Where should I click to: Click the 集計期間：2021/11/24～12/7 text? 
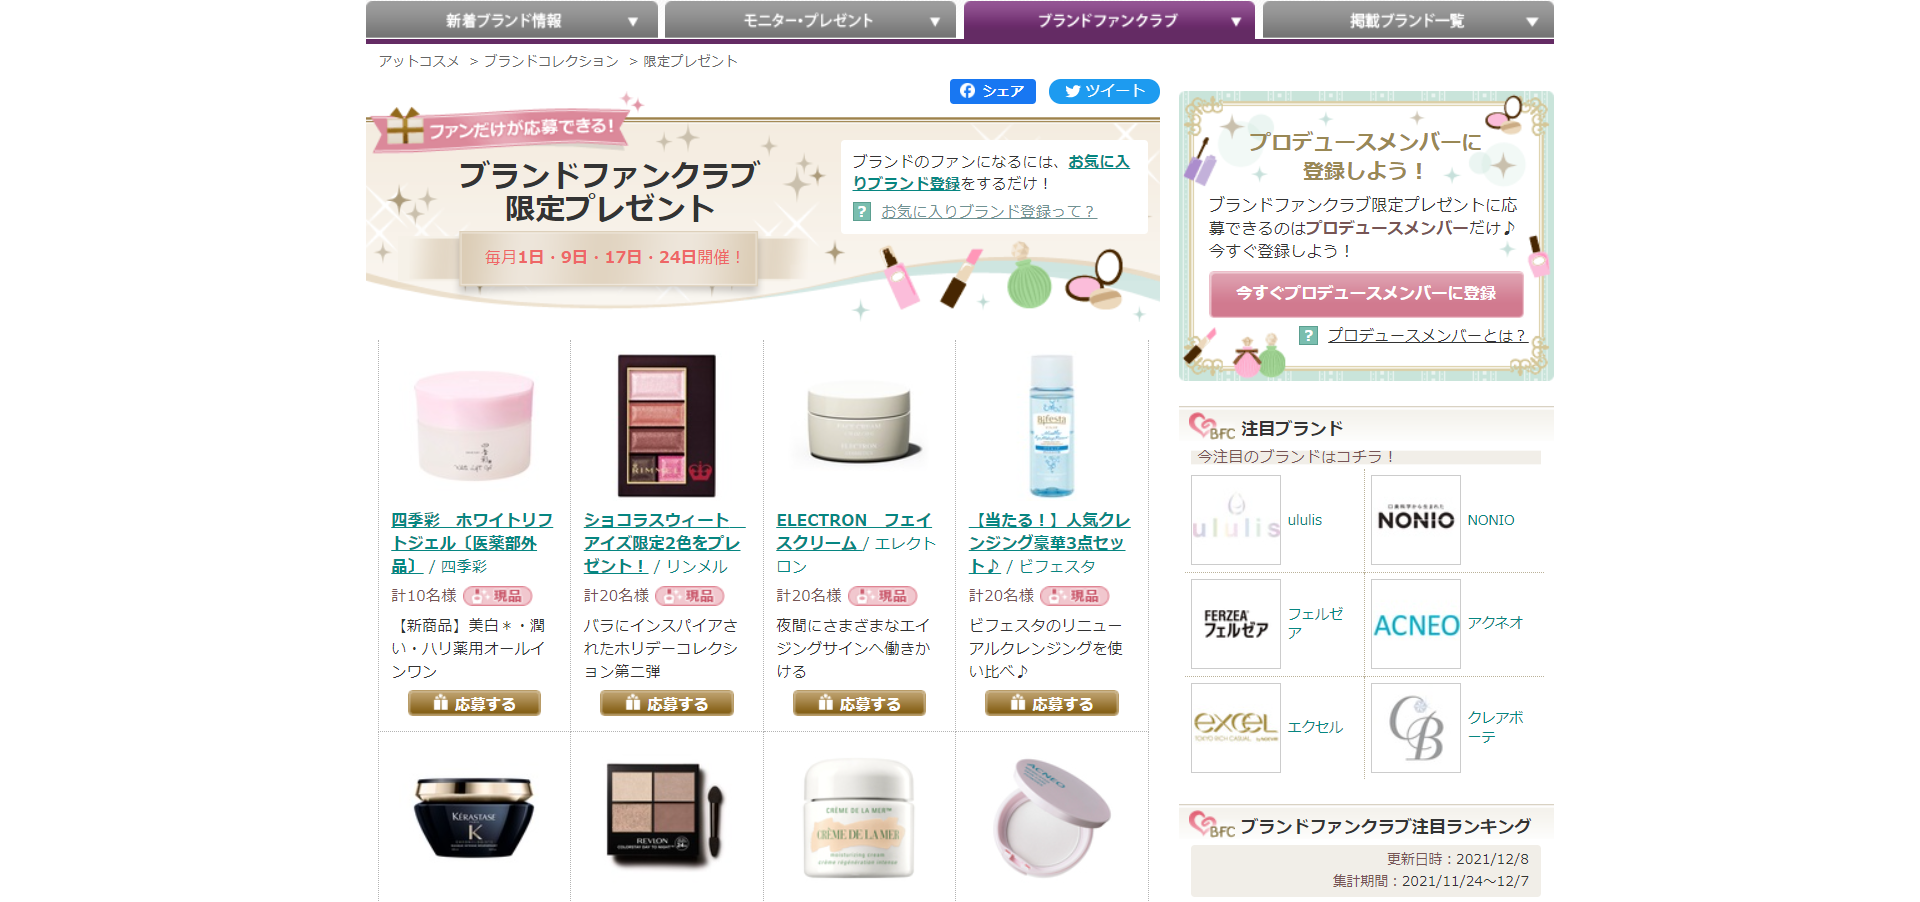point(1431,881)
